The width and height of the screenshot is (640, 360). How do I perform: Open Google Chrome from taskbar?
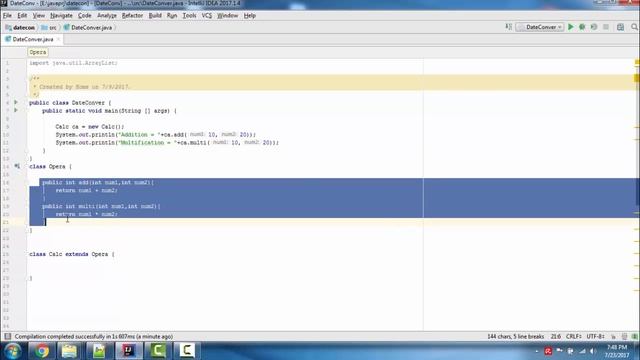pos(41,351)
